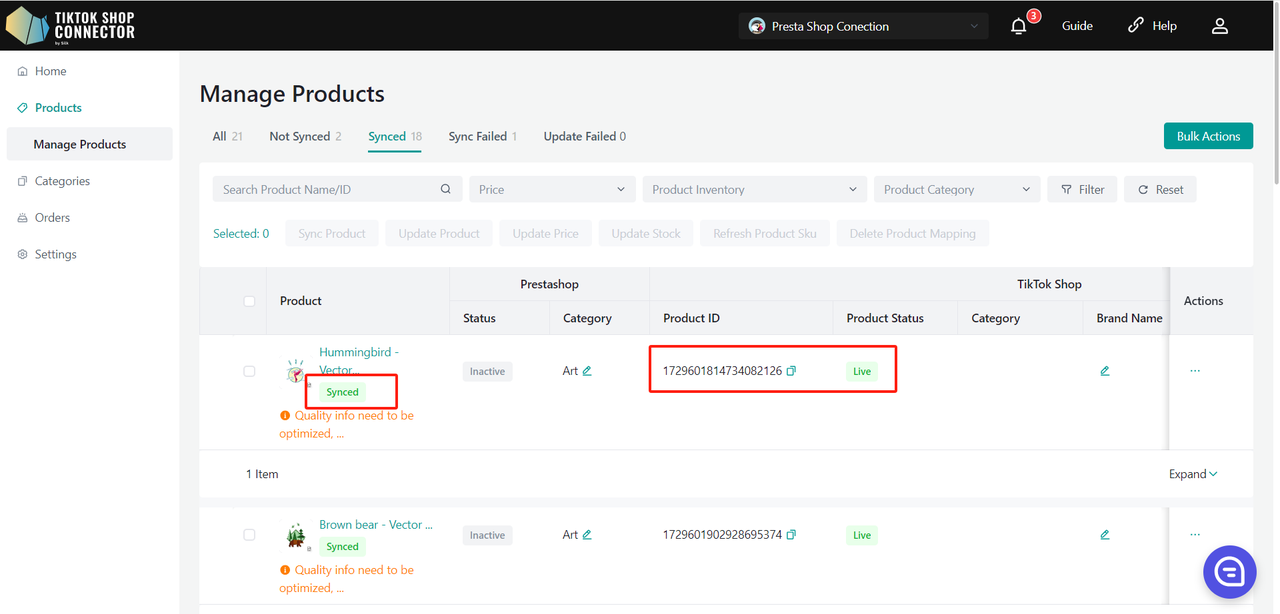This screenshot has width=1280, height=614.
Task: Switch to the Not Synced tab
Action: pyautogui.click(x=305, y=136)
